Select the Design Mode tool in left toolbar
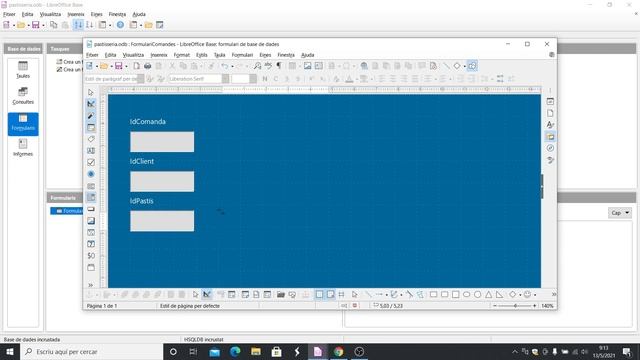Viewport: 640px width, 360px height. 91,104
